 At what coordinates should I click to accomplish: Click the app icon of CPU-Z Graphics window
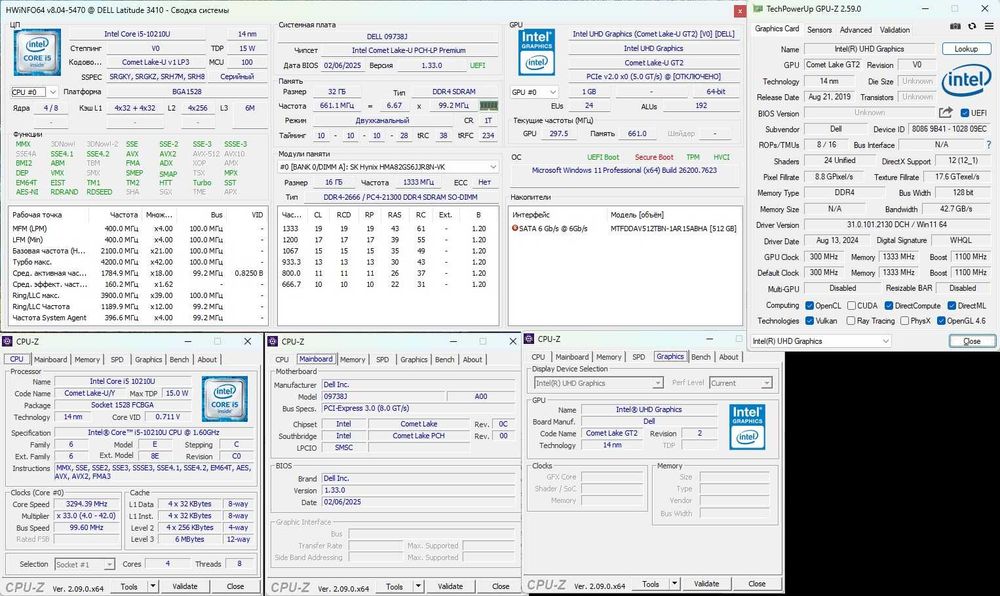pos(529,339)
